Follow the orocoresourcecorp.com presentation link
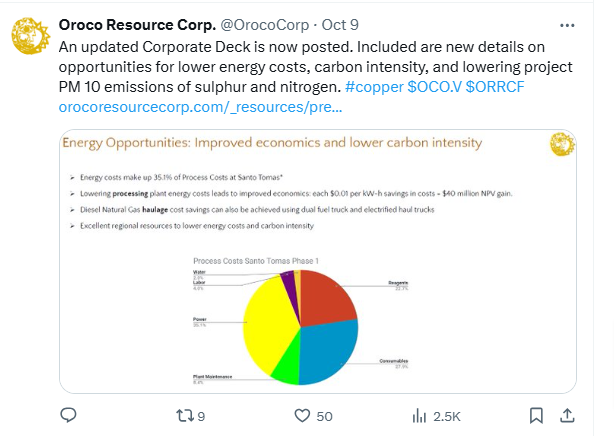614x436 pixels. (200, 107)
